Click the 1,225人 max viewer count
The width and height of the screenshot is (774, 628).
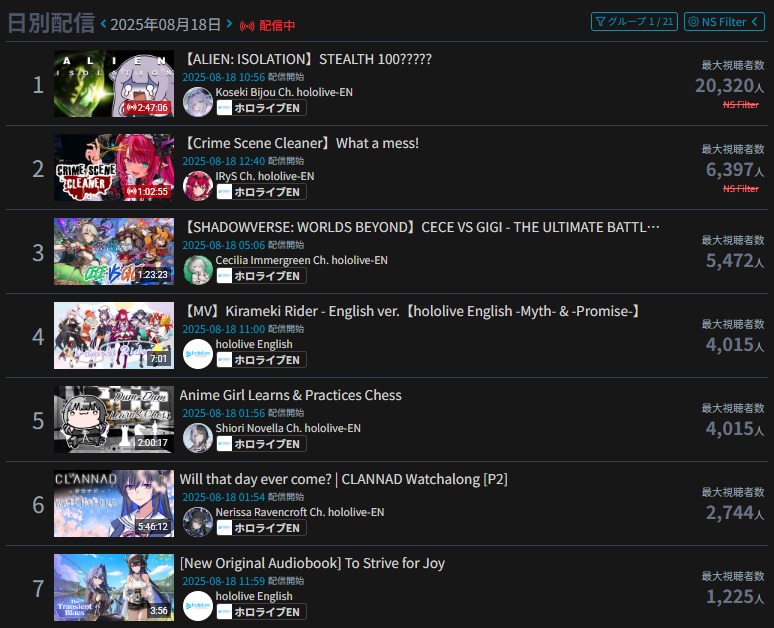[735, 596]
